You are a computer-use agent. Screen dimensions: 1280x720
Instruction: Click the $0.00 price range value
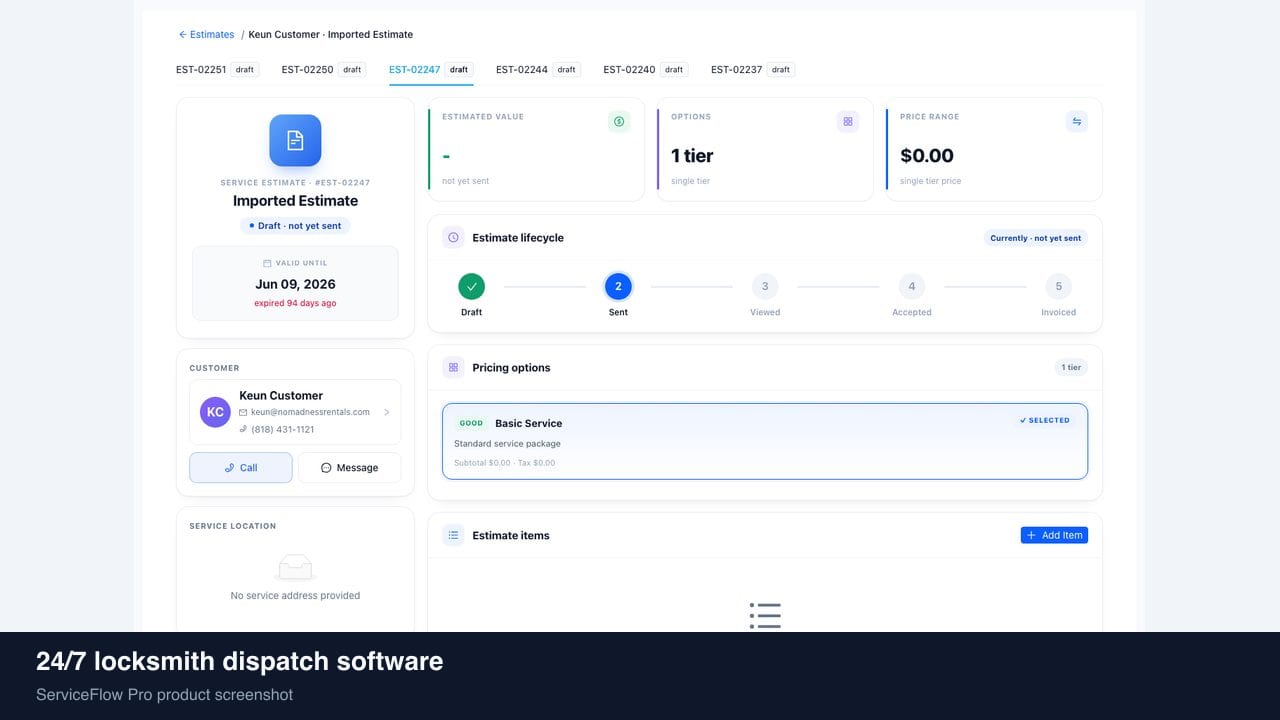927,156
